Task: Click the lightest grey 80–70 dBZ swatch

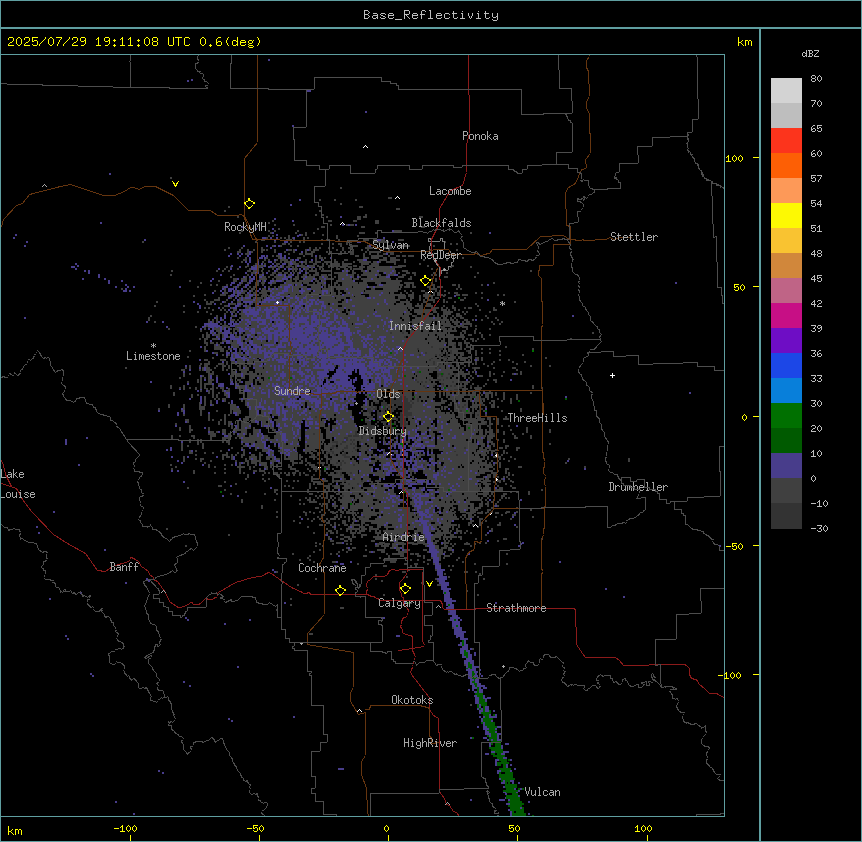Action: coord(786,91)
